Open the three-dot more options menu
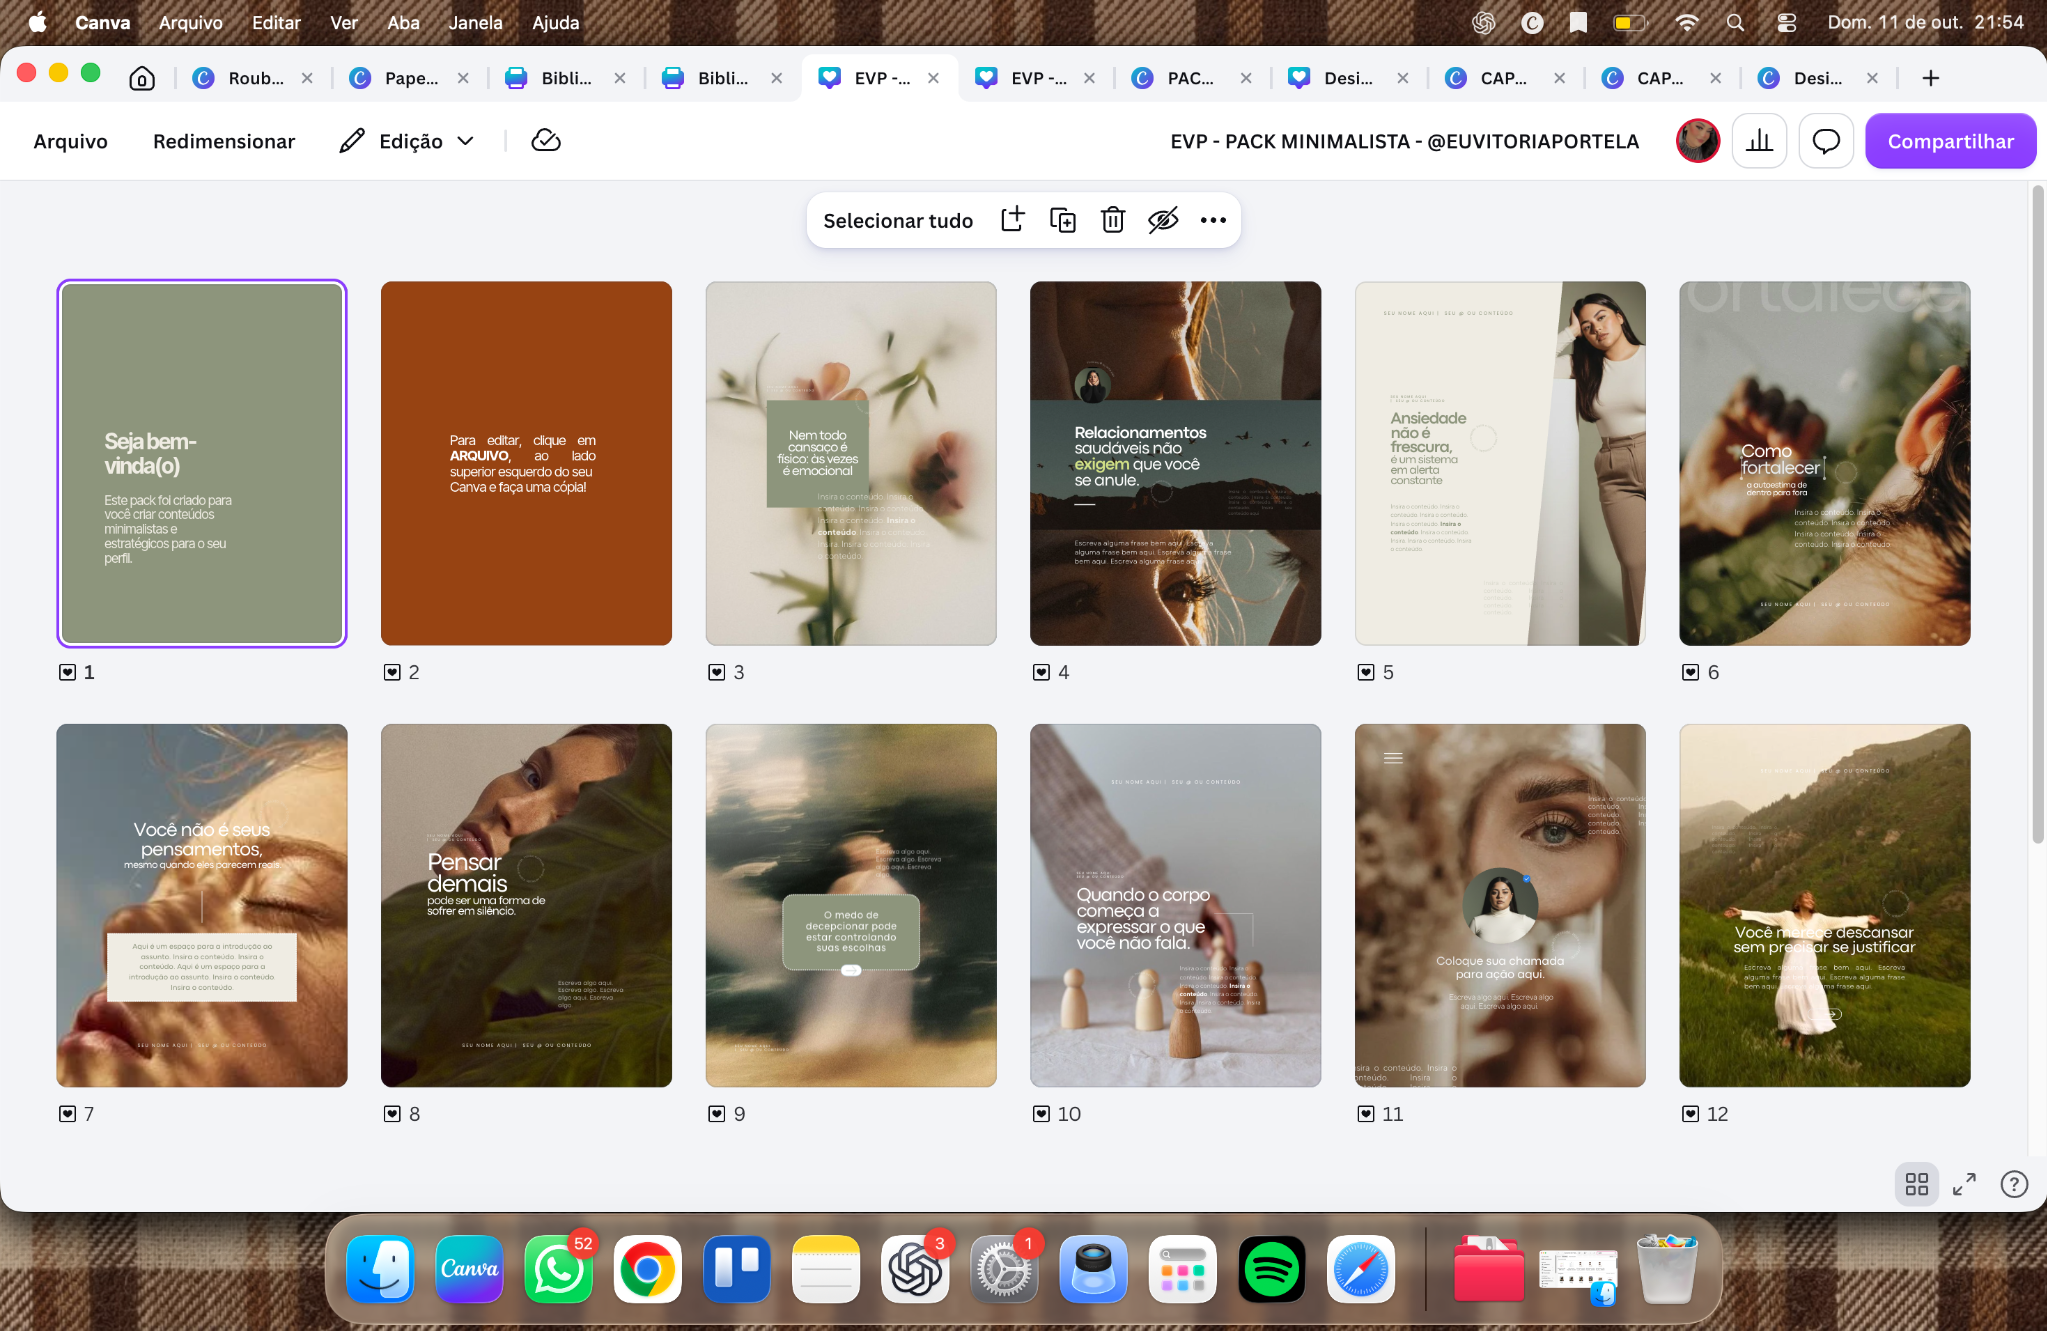The height and width of the screenshot is (1331, 2047). 1213,220
